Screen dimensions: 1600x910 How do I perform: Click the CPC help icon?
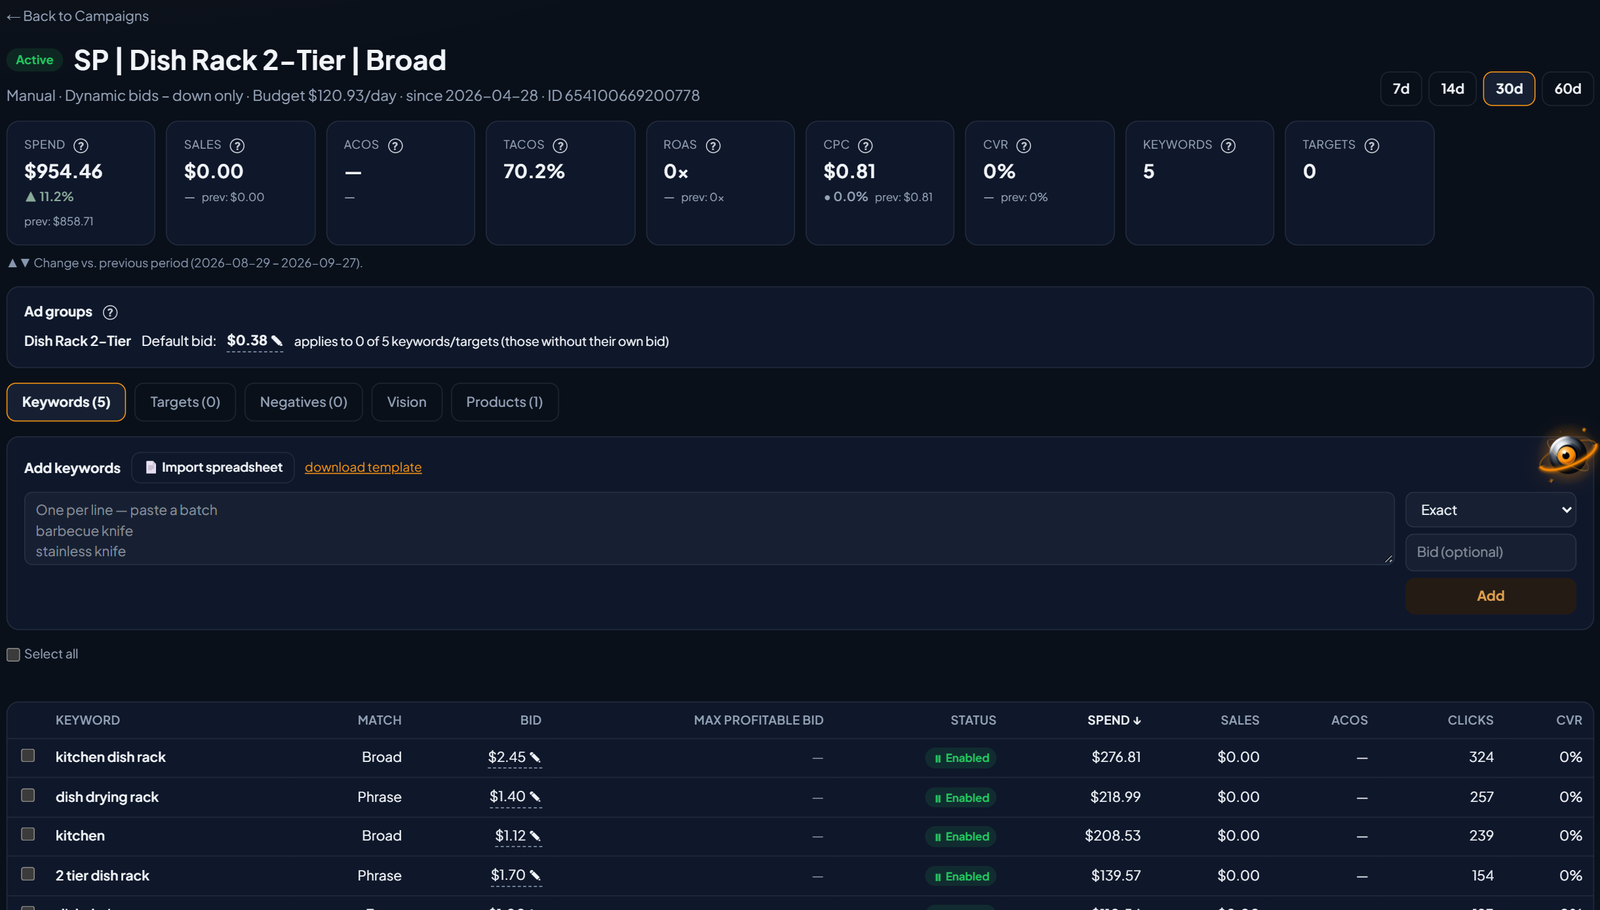[865, 146]
